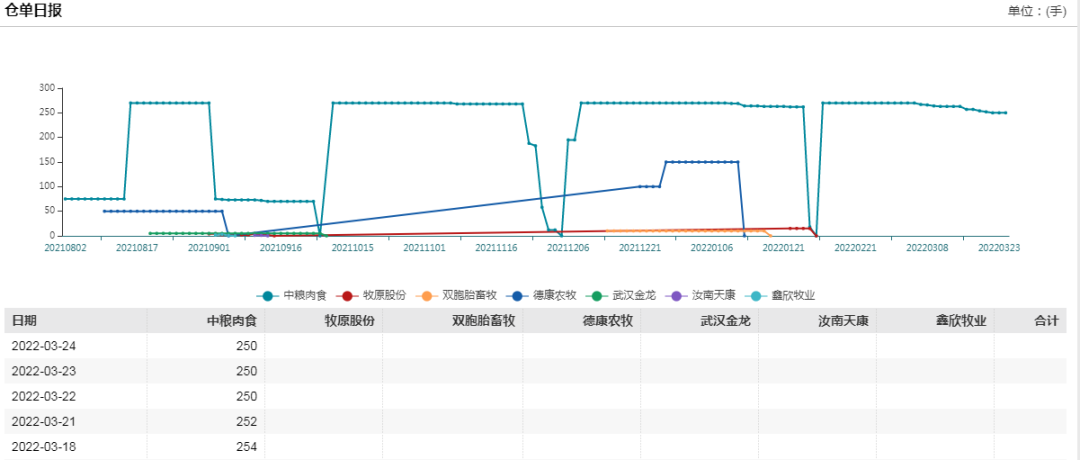Toggle the 武汉金龙 green legend entry

coord(601,295)
